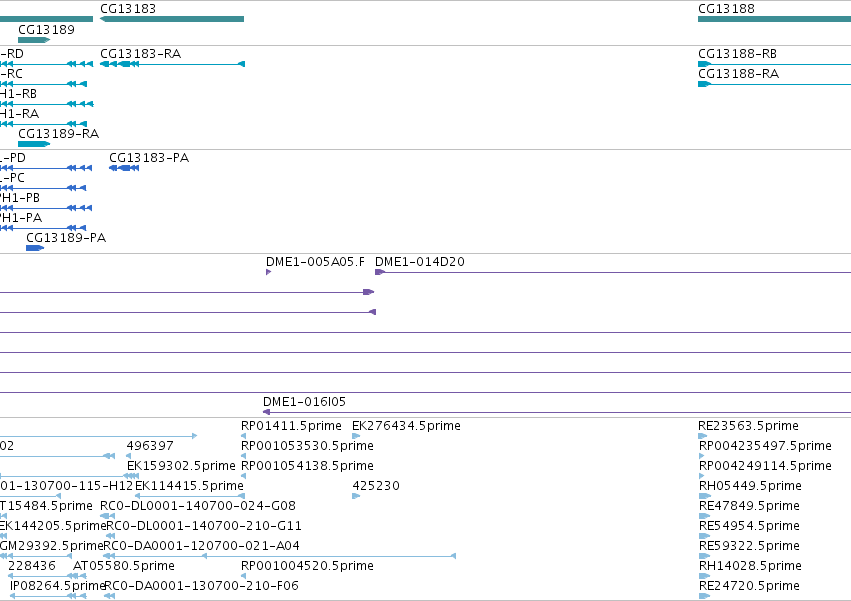
Task: Click the CG13189-RA transcript glyph
Action: [34, 144]
